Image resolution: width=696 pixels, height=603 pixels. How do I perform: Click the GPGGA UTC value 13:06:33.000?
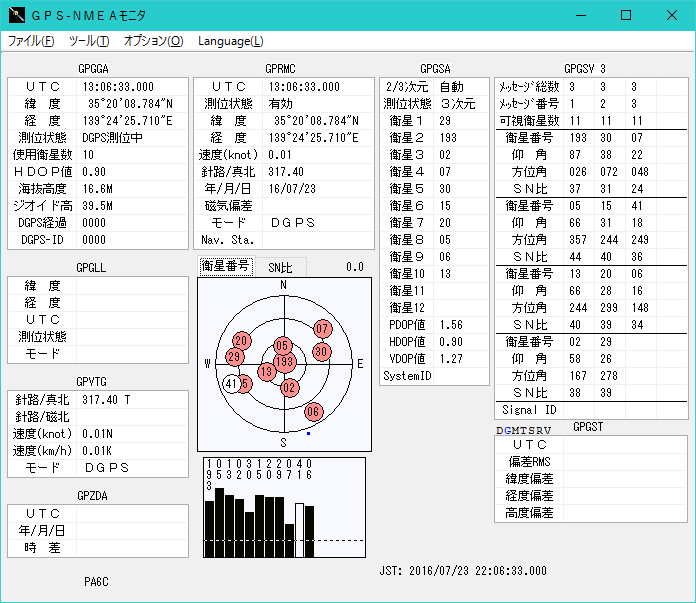click(x=118, y=87)
